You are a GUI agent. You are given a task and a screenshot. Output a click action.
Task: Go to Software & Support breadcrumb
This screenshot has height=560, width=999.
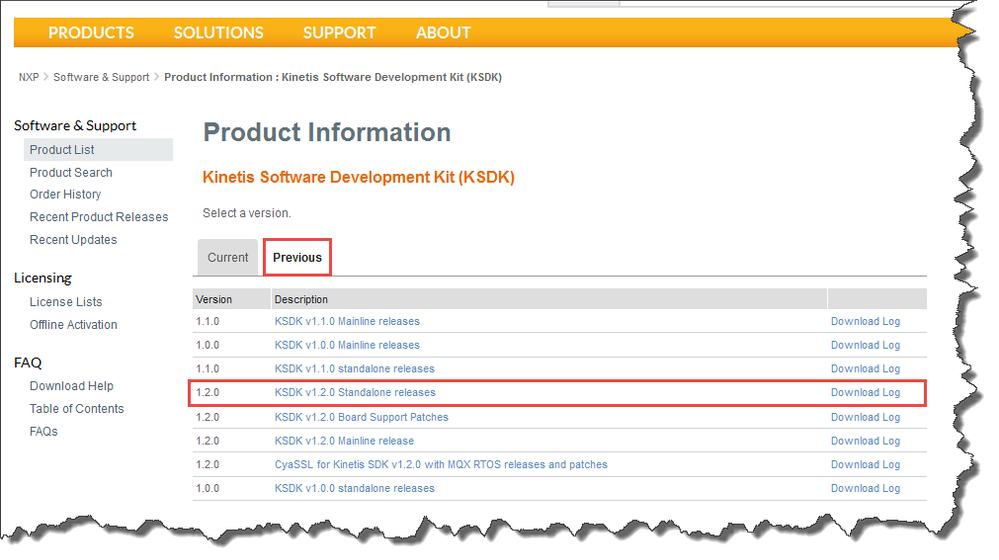coord(101,77)
